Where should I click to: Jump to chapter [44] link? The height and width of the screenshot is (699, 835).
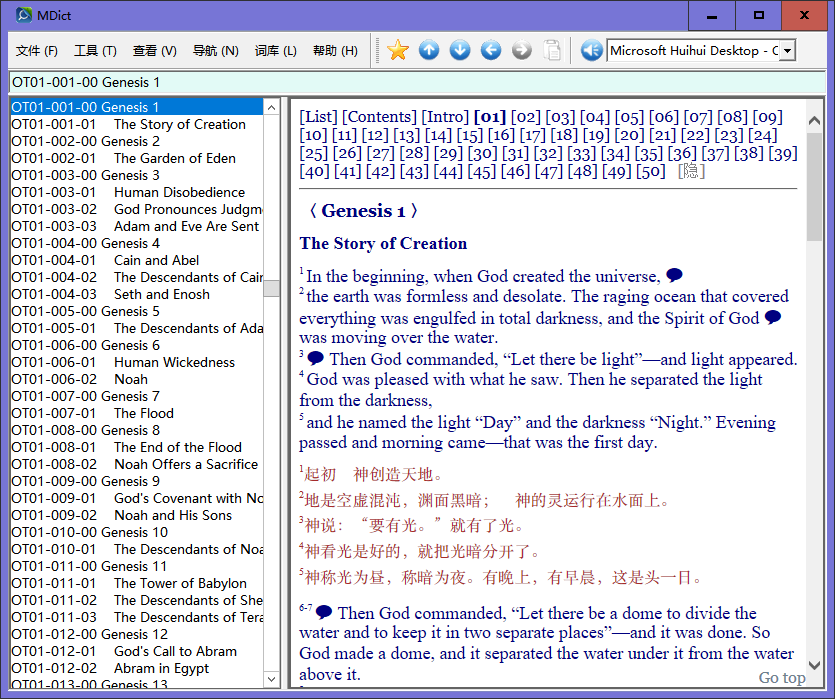click(448, 171)
